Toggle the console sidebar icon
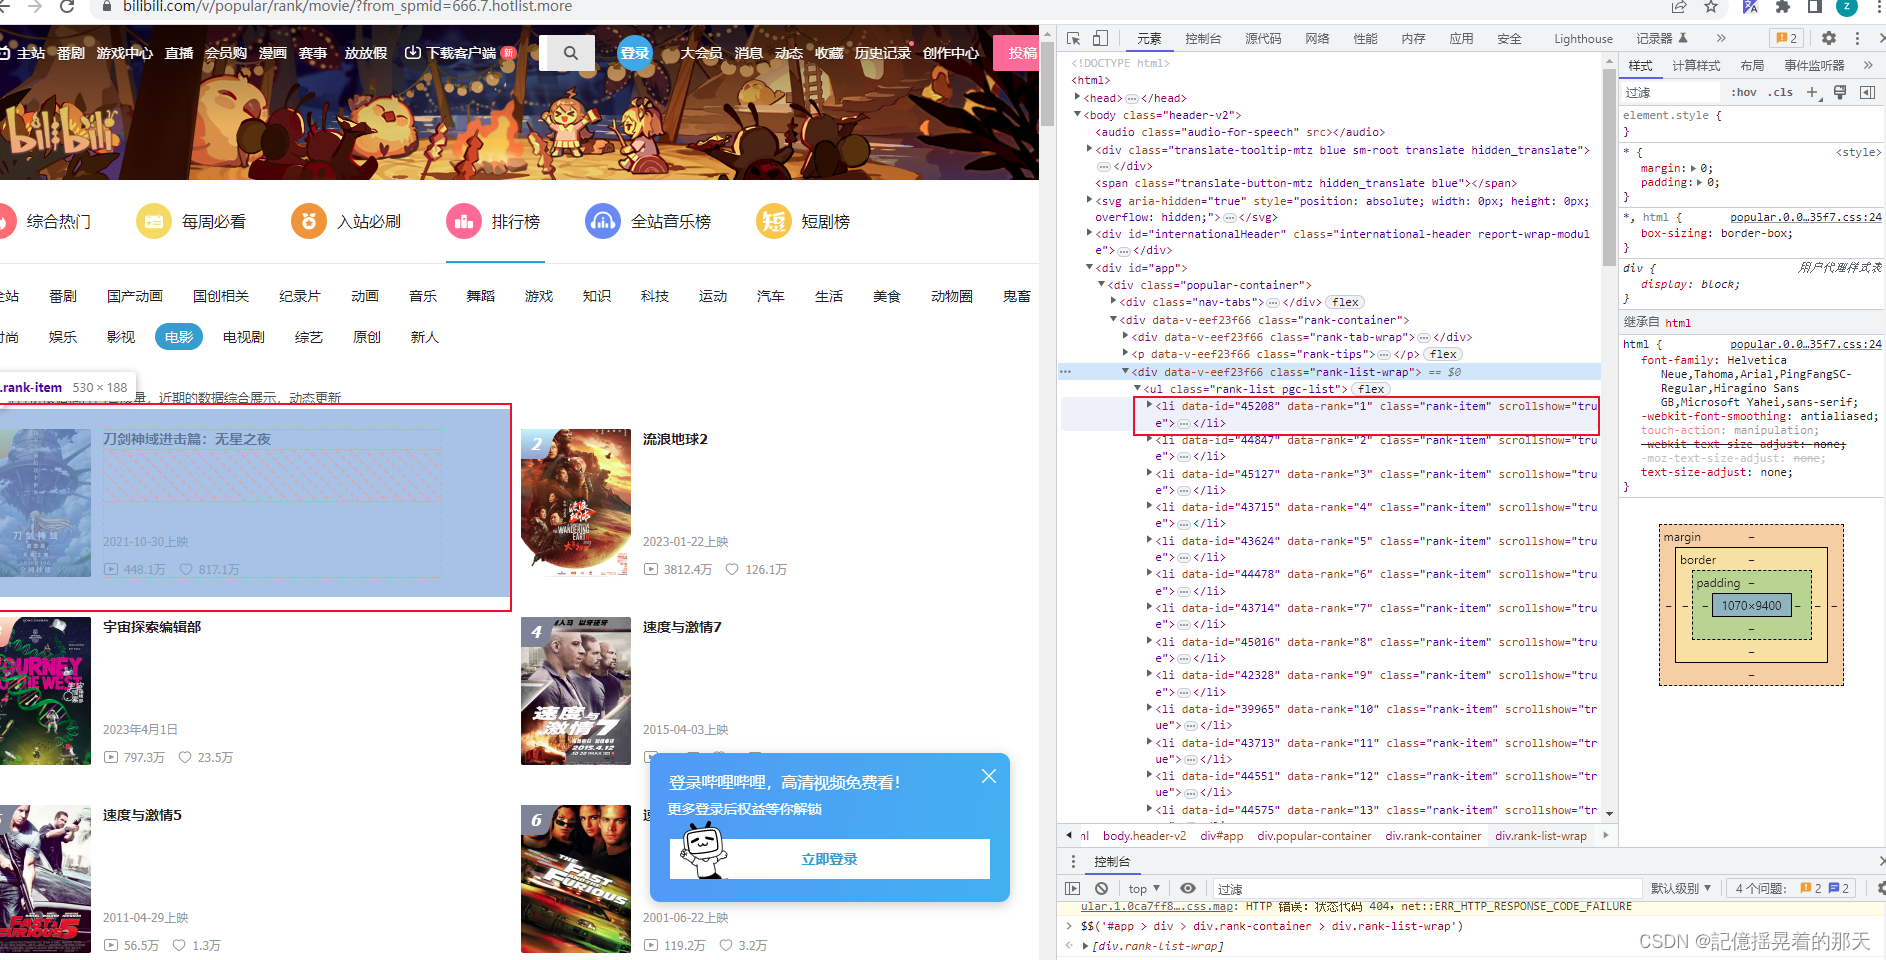Image resolution: width=1886 pixels, height=960 pixels. click(x=1073, y=888)
